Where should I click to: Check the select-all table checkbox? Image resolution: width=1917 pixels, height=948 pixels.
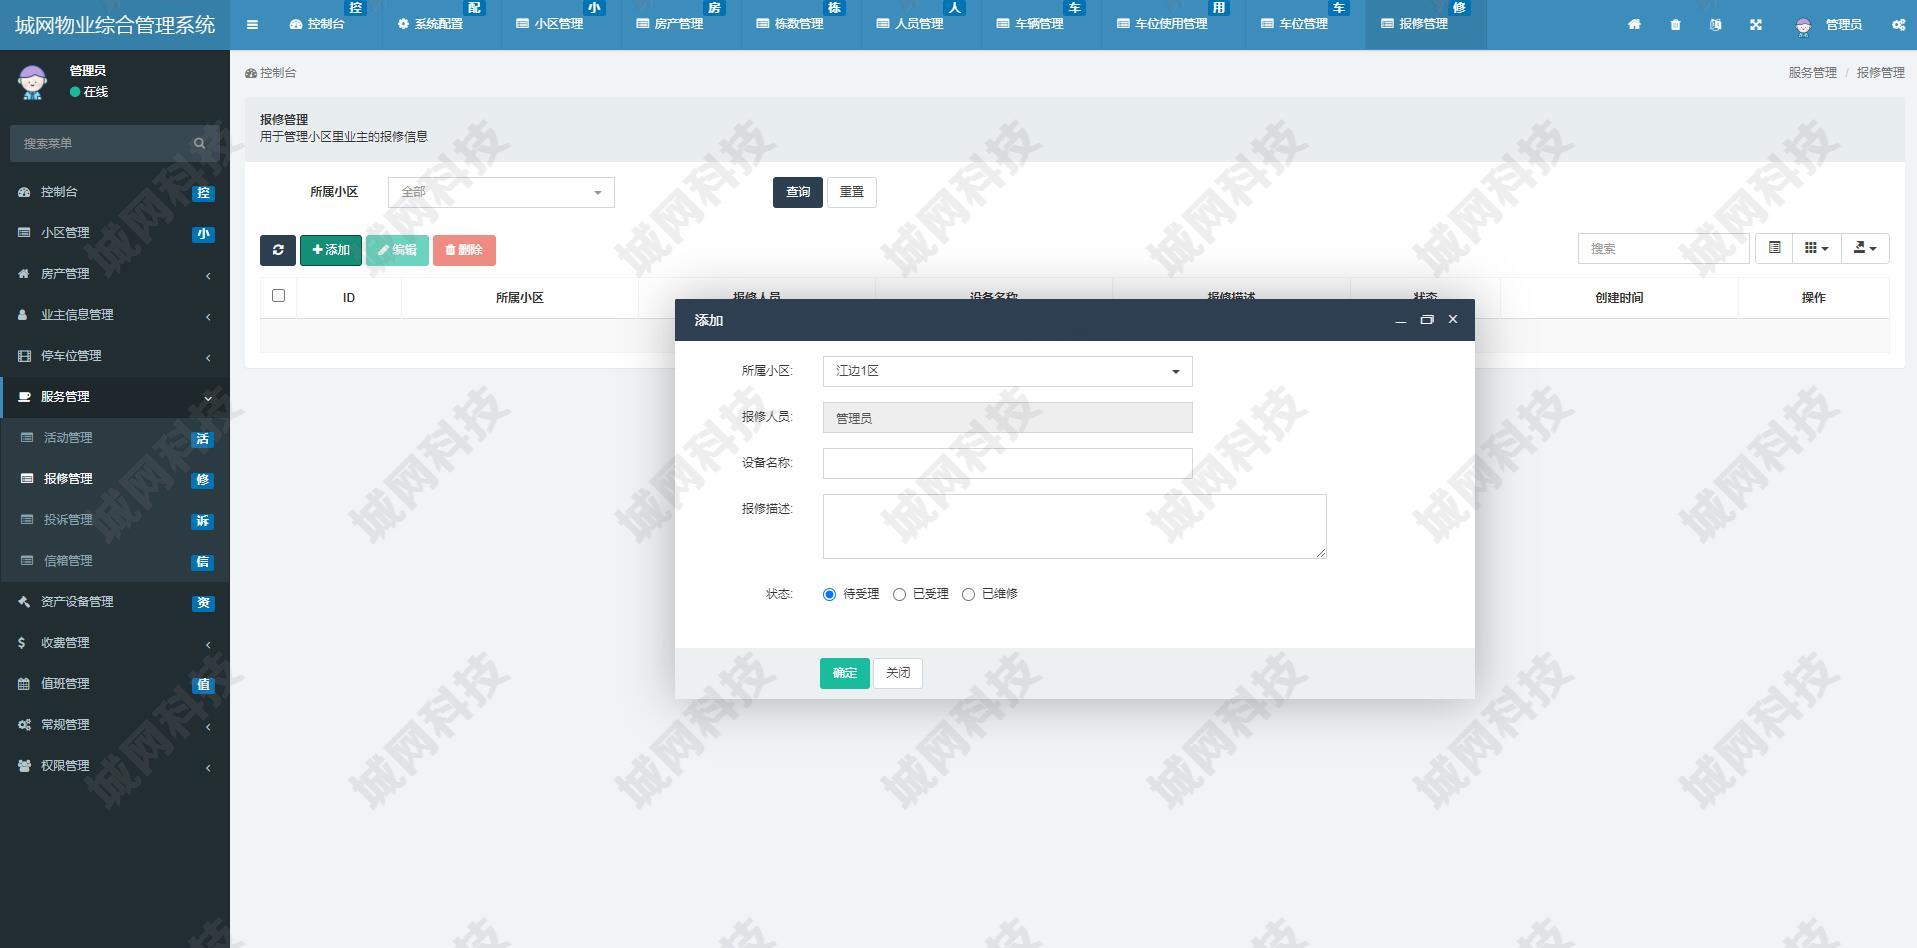coord(278,296)
